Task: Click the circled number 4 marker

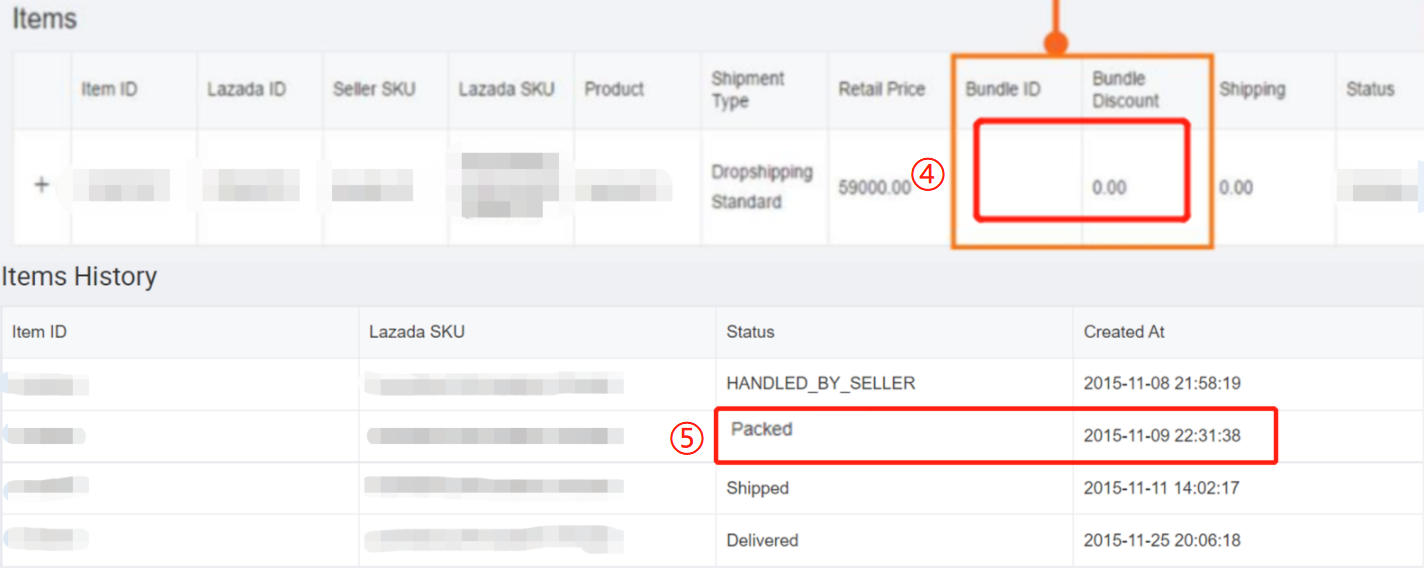Action: [928, 175]
